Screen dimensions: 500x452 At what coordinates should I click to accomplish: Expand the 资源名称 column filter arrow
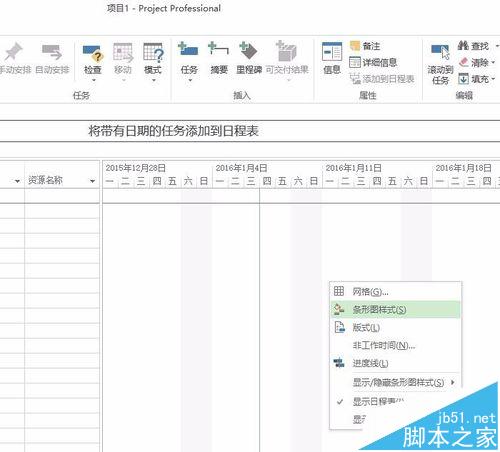point(92,181)
